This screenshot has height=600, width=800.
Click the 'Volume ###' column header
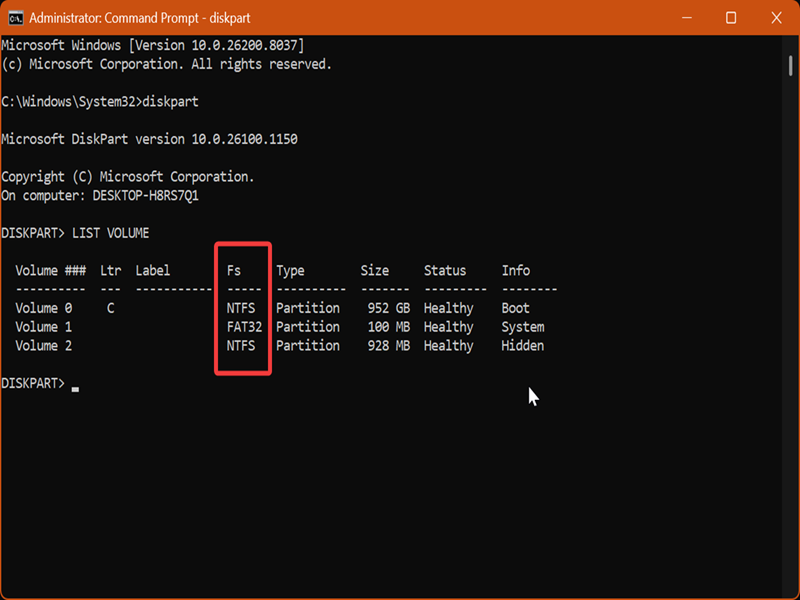[51, 270]
